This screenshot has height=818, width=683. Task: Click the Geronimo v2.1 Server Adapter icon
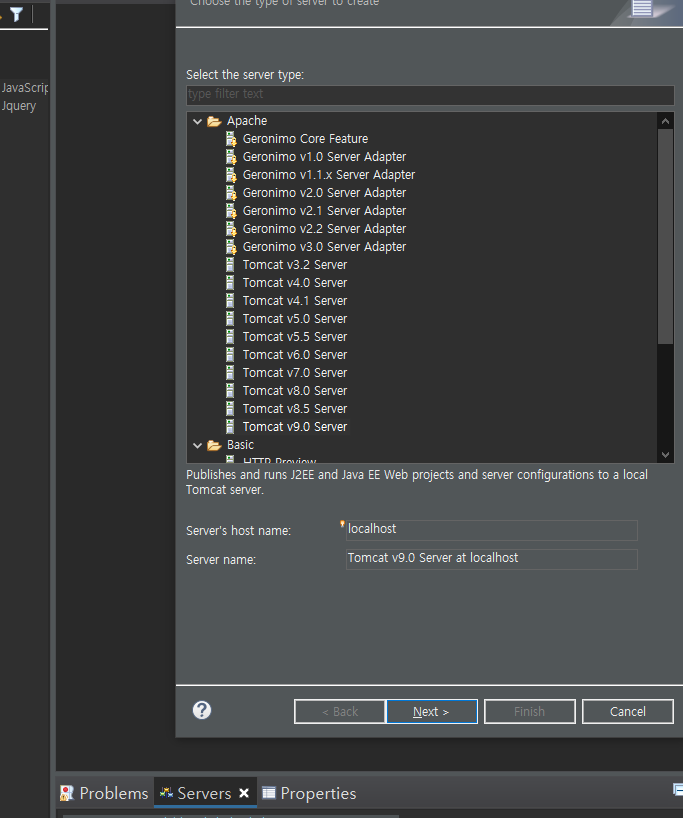231,211
